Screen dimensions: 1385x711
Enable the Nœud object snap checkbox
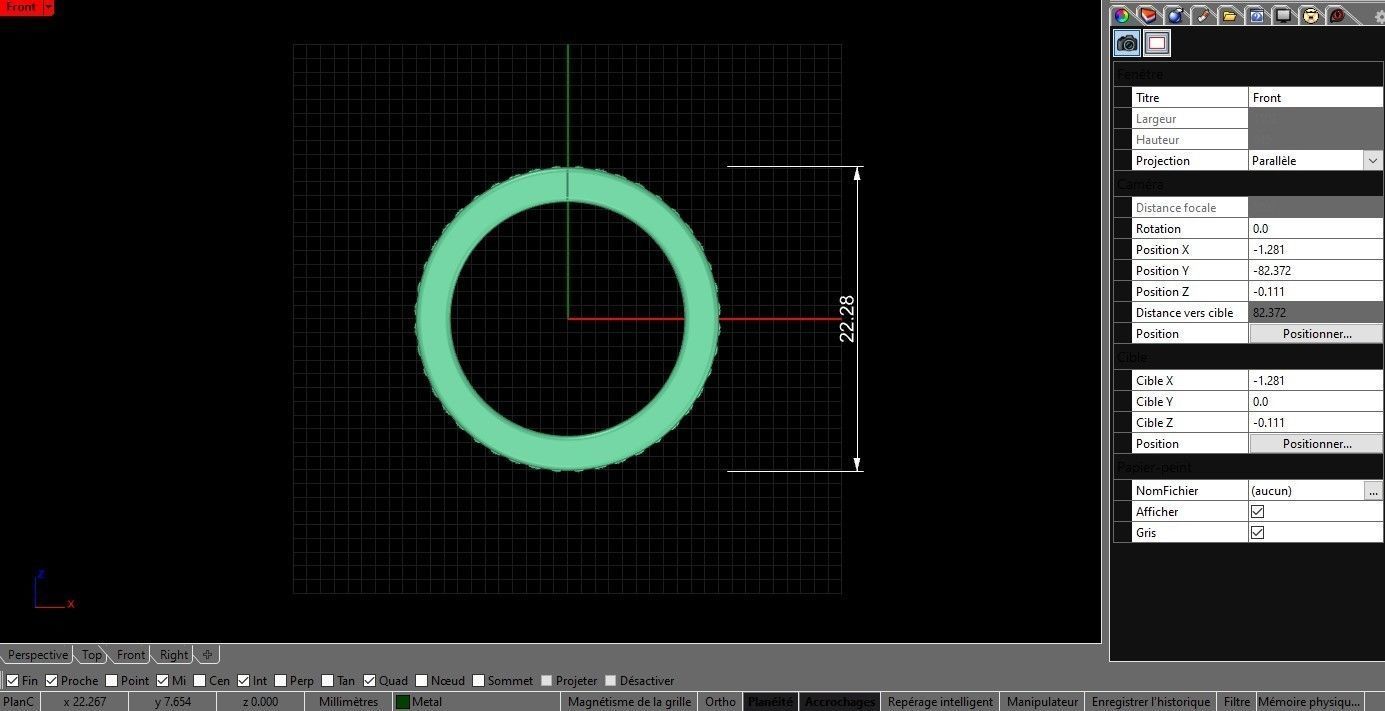click(x=421, y=681)
